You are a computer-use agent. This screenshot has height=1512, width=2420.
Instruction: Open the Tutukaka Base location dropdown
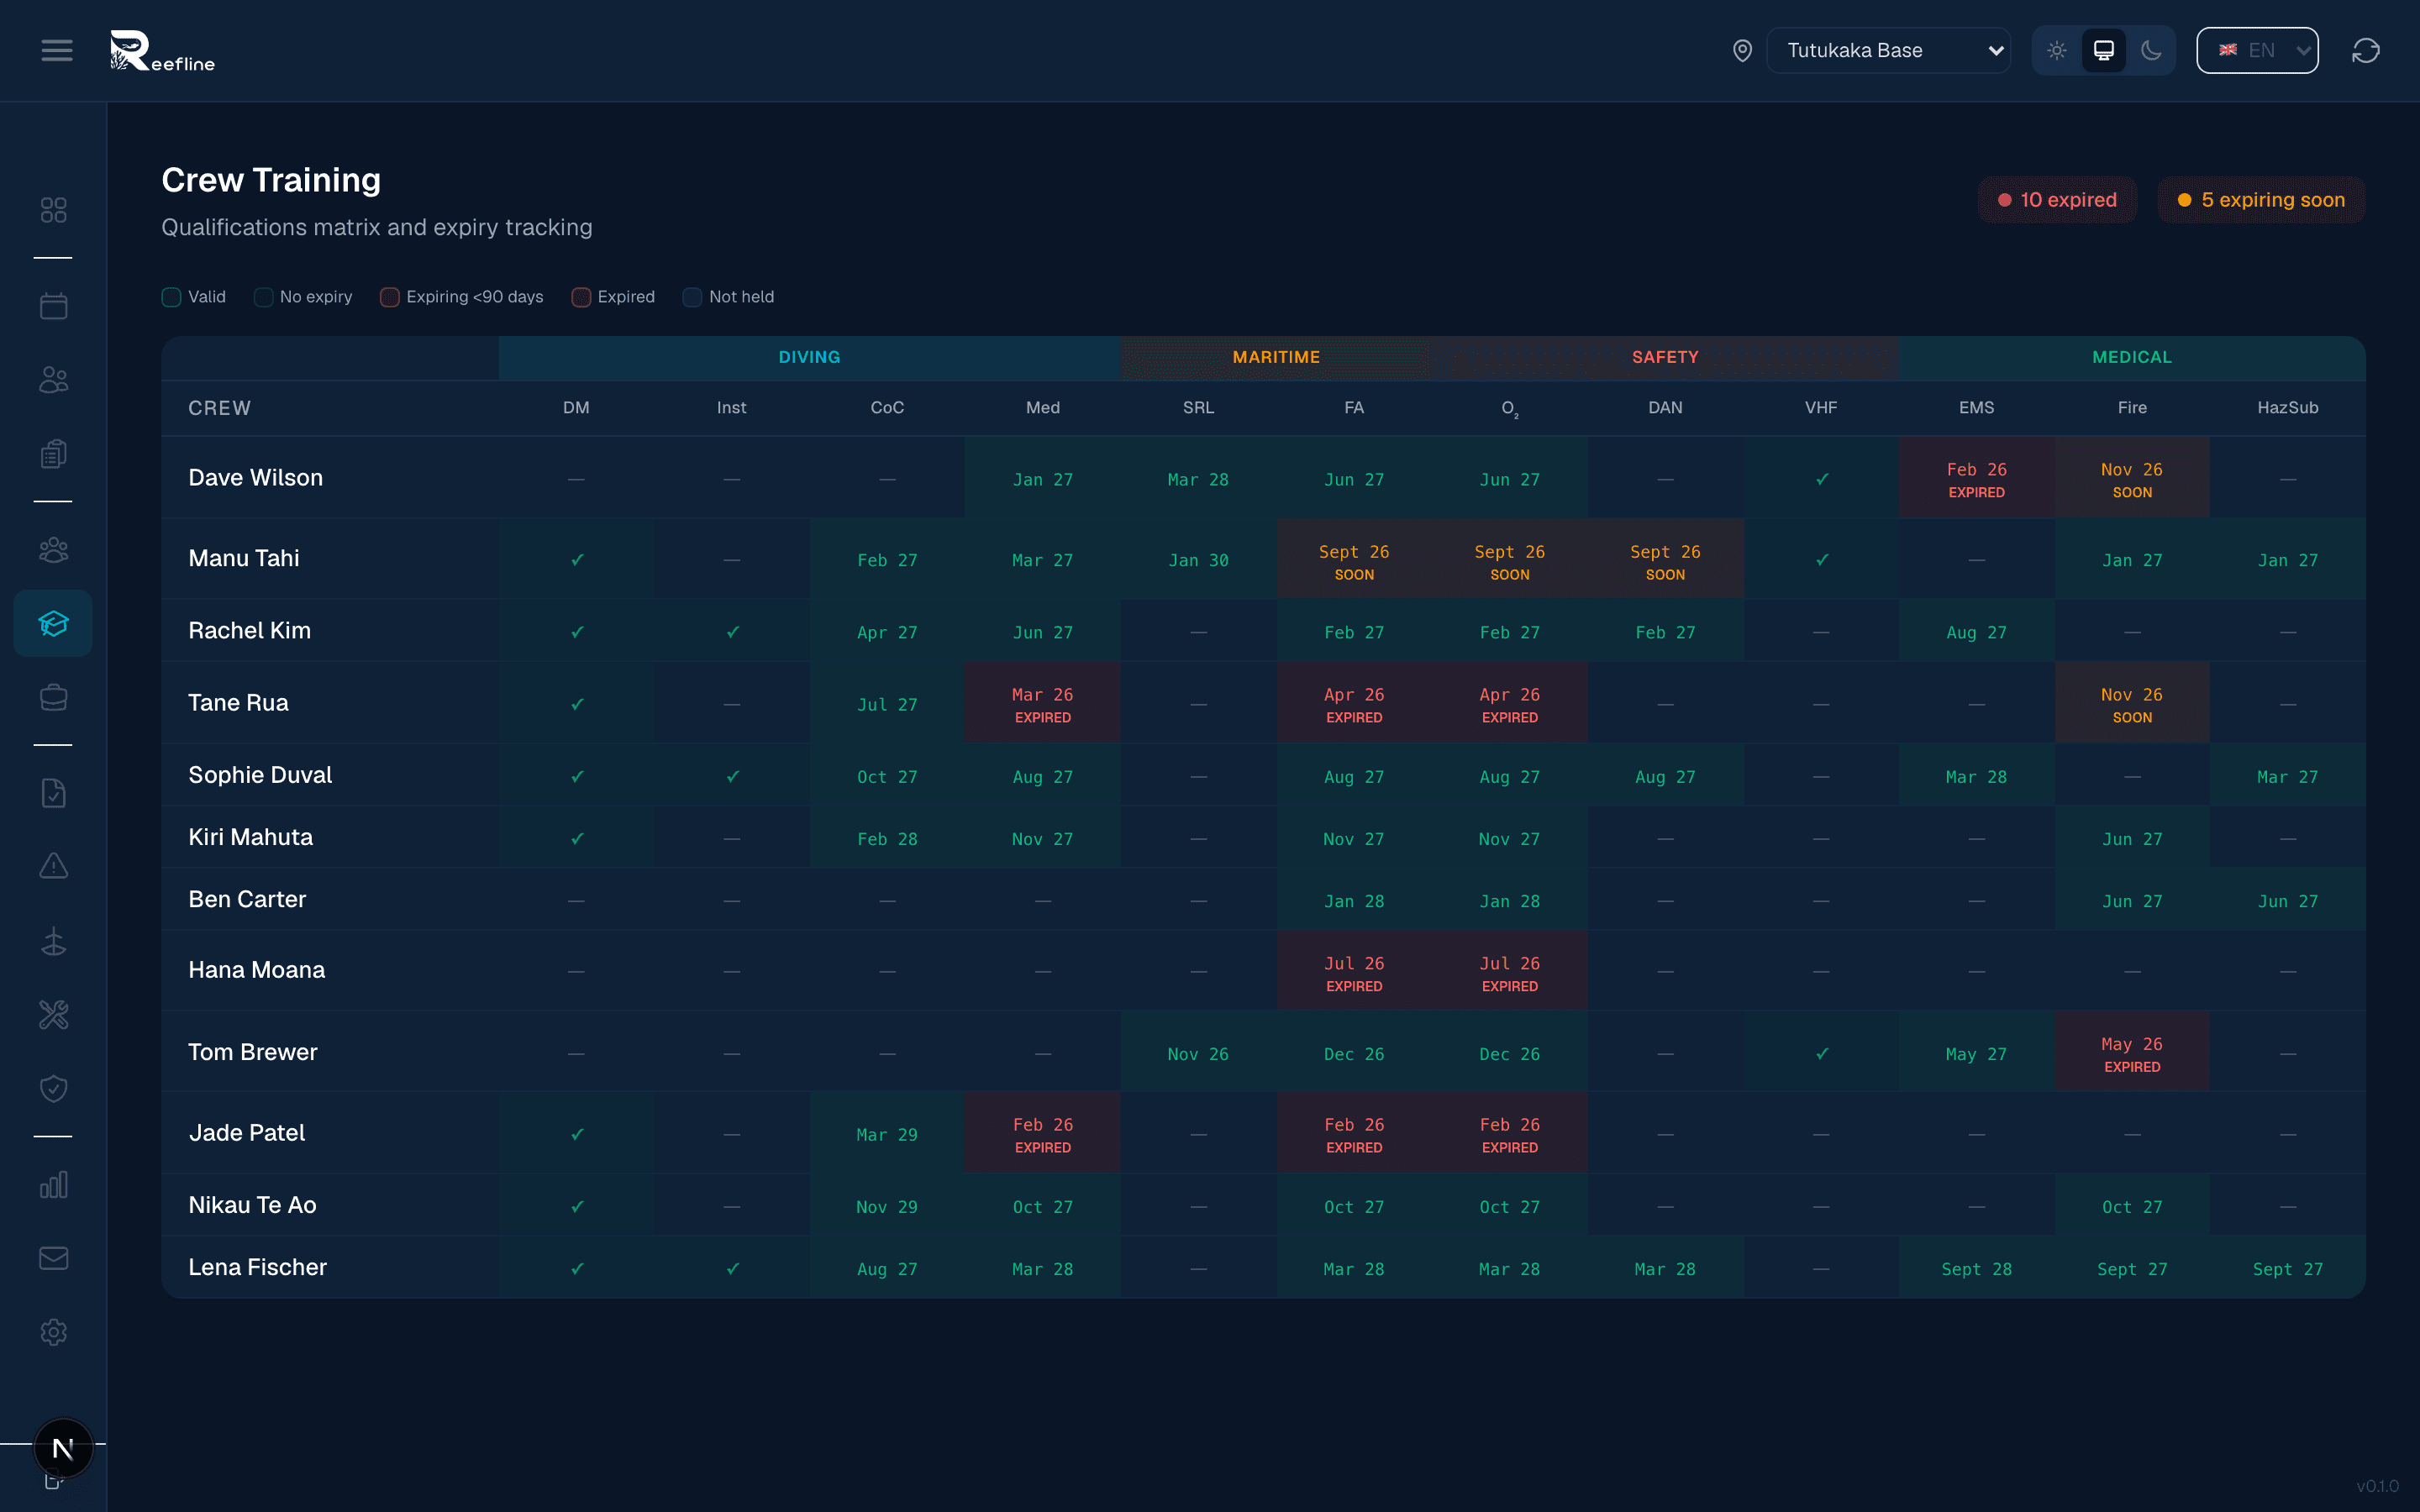pos(1888,51)
